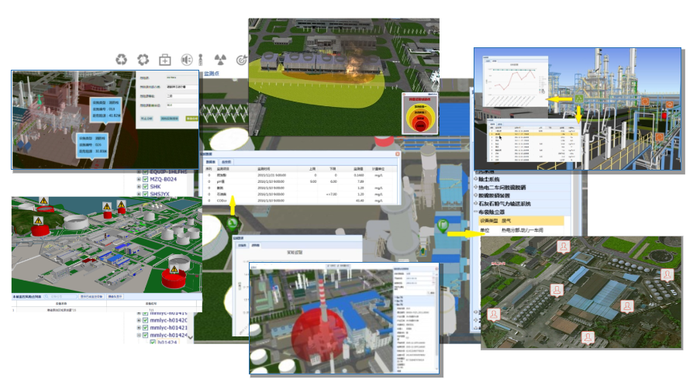Click the target with arrow toolbar icon

point(242,60)
